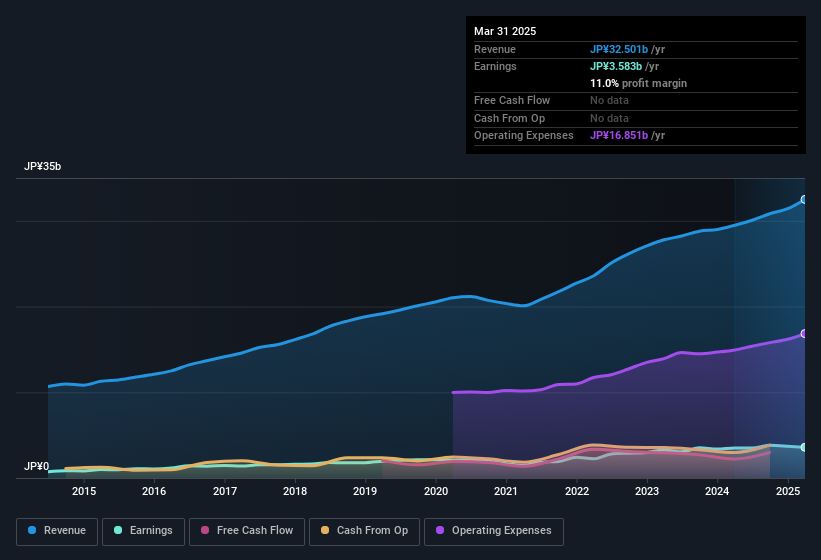821x560 pixels.
Task: Toggle the Cash From Op legend button
Action: tap(364, 531)
